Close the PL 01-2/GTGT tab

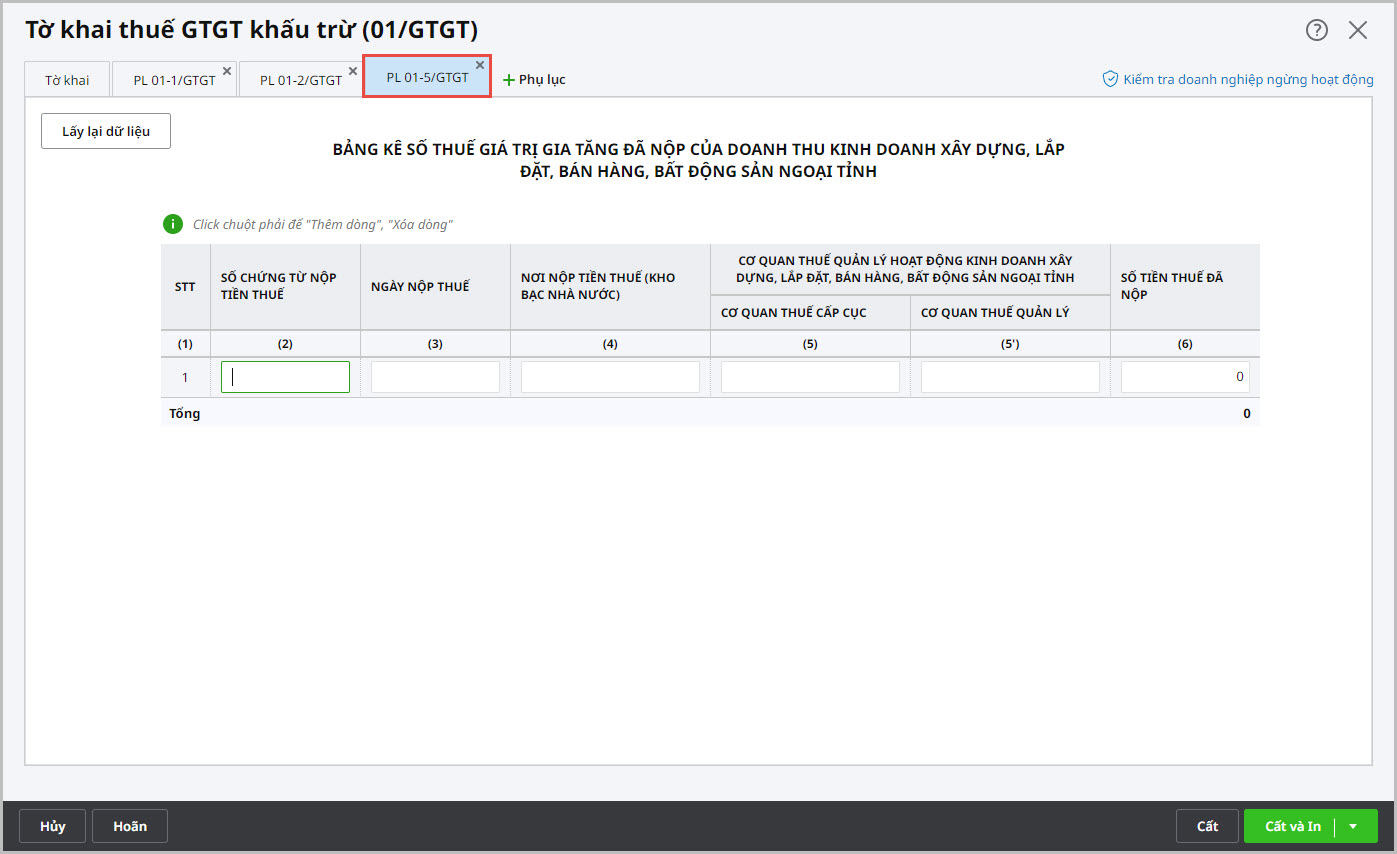coord(353,71)
